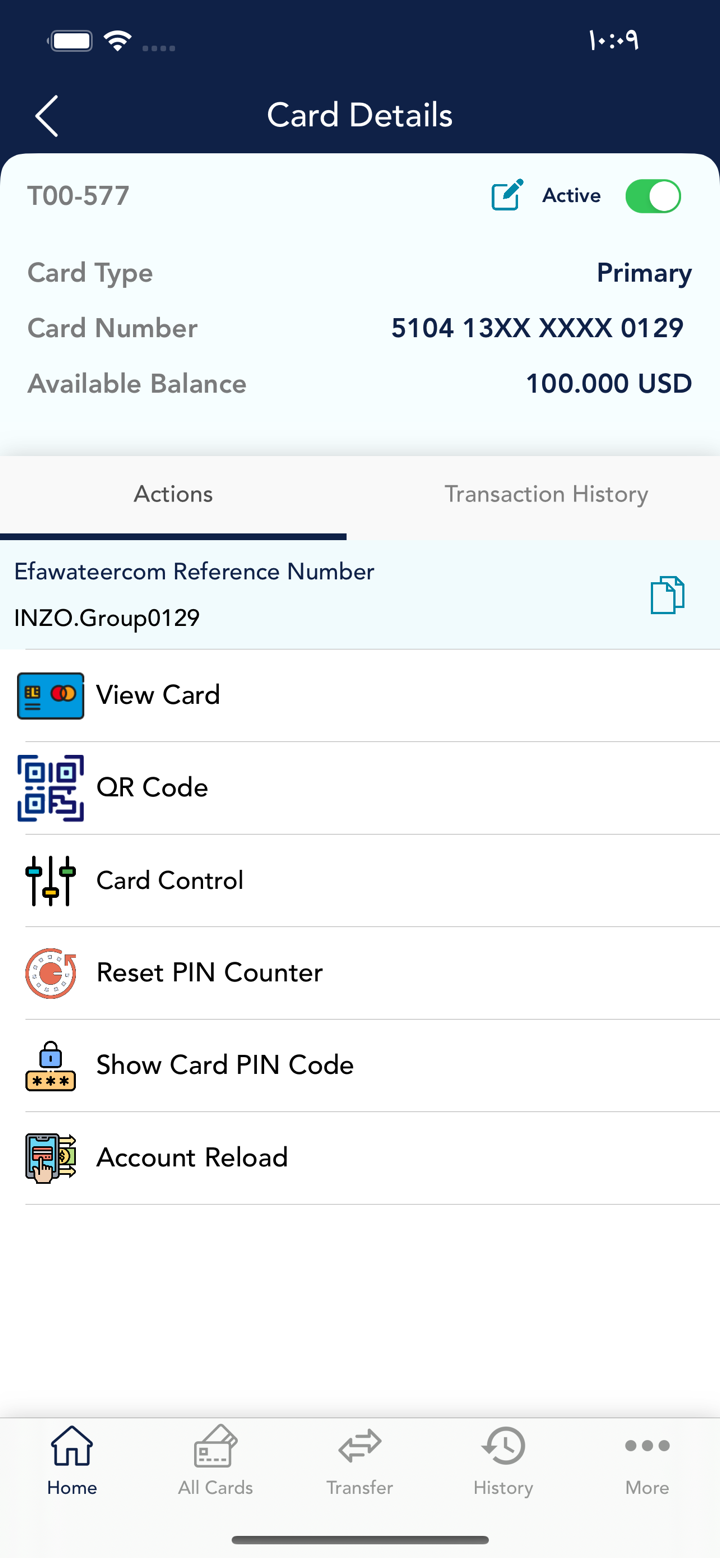Open History in bottom navigation
Image resolution: width=720 pixels, height=1558 pixels.
pos(503,1460)
